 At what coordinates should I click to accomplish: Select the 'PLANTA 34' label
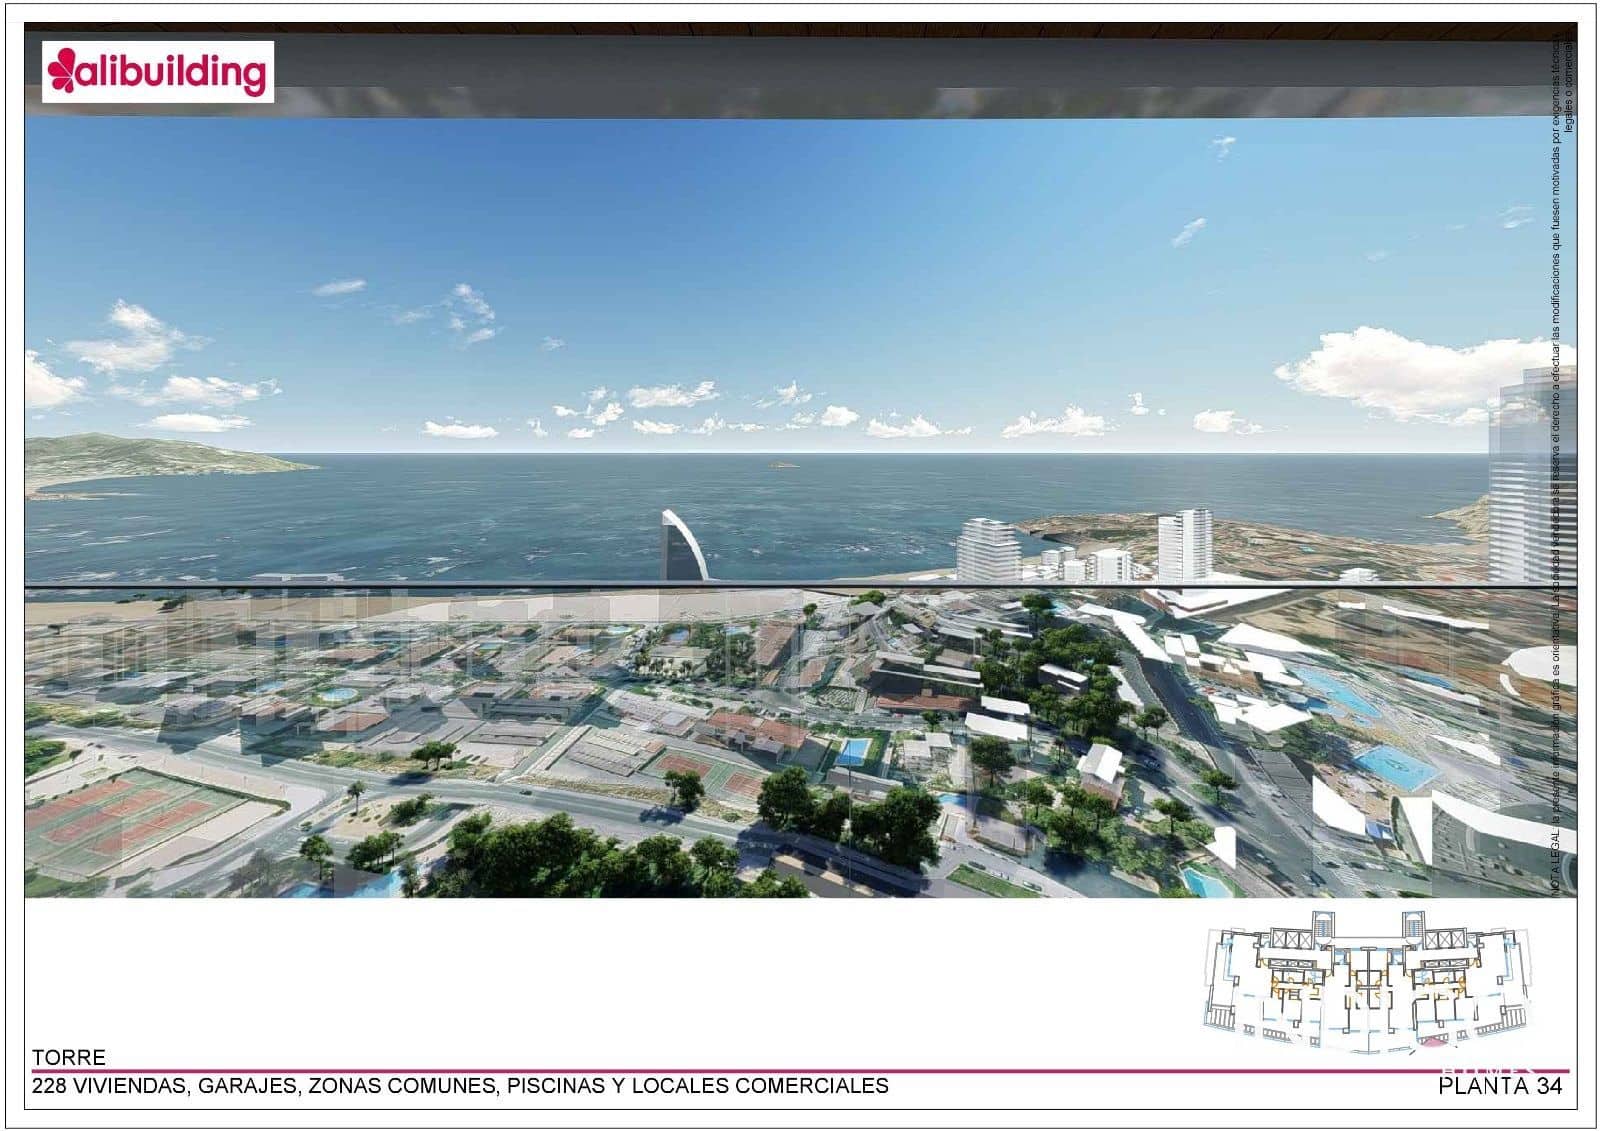(x=1500, y=1086)
